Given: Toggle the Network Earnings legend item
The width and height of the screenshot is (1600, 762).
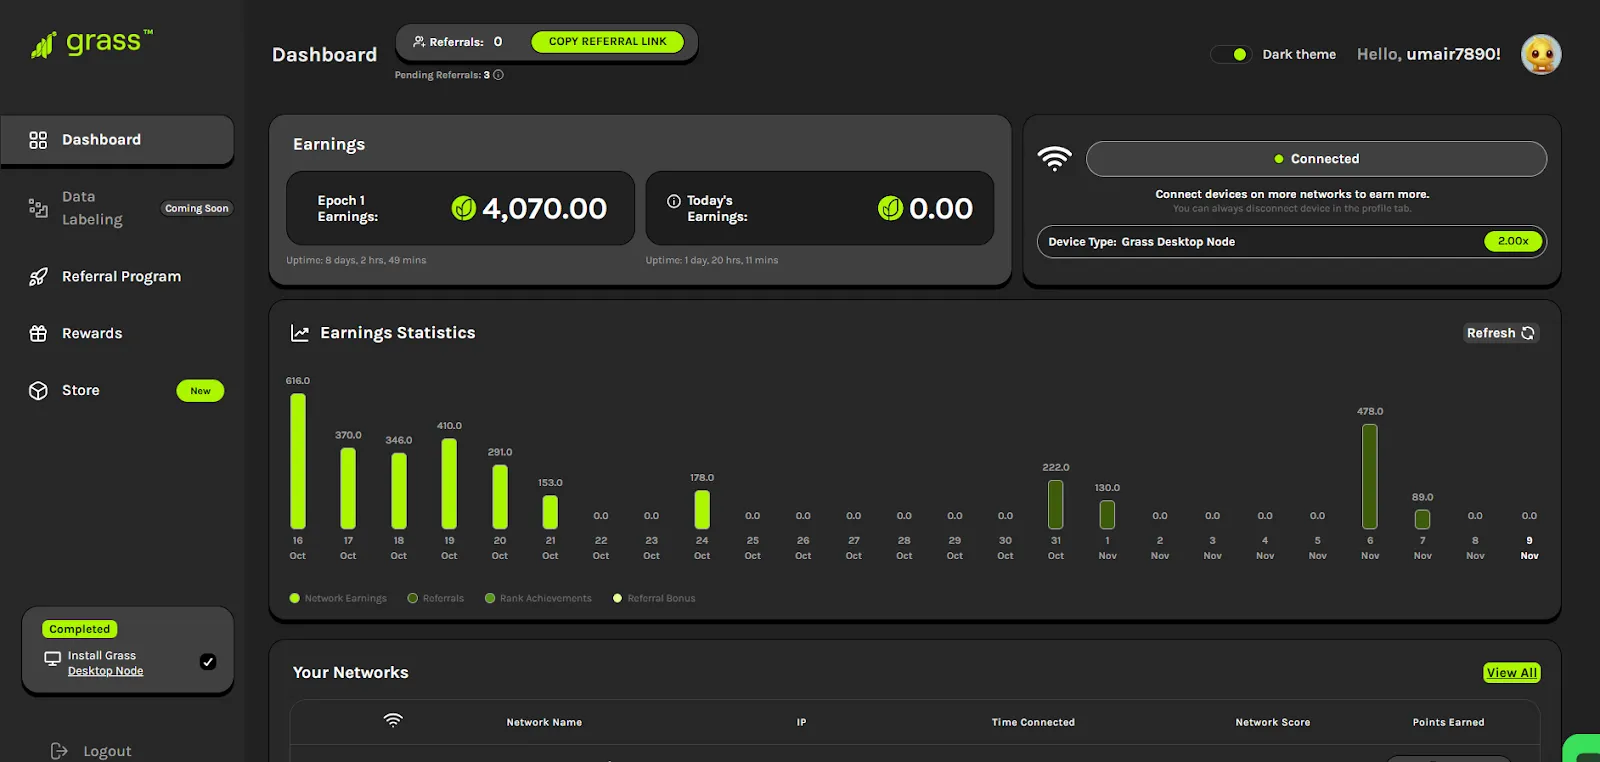Looking at the screenshot, I should (338, 598).
